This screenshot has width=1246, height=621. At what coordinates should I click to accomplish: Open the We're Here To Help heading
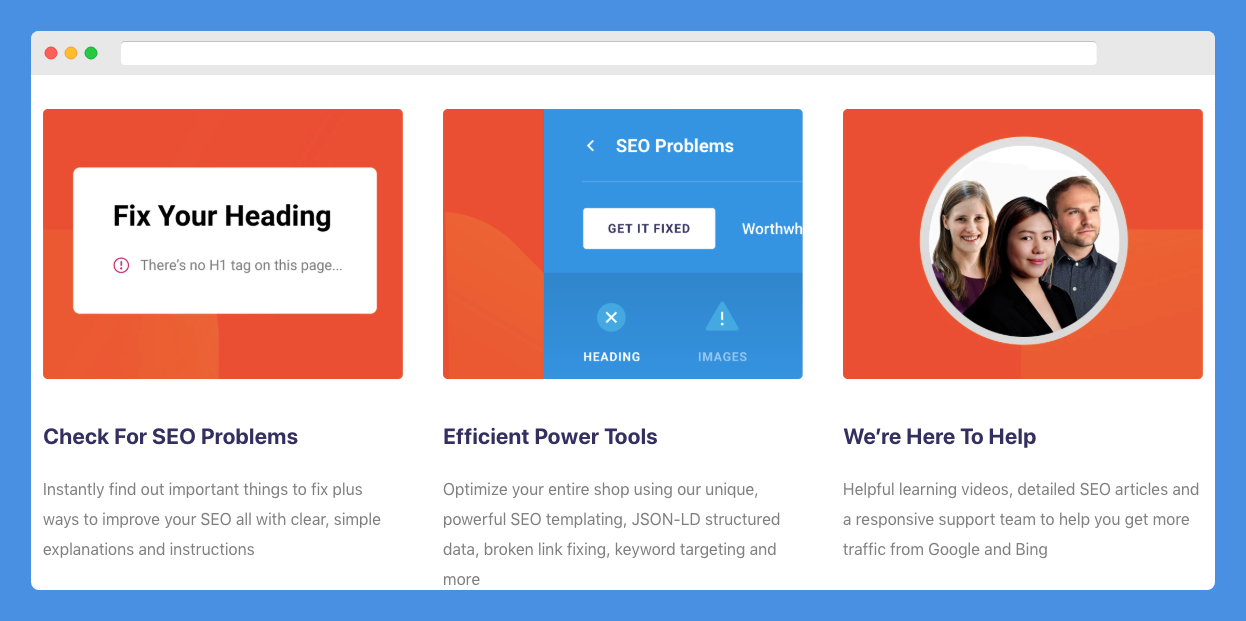[940, 437]
